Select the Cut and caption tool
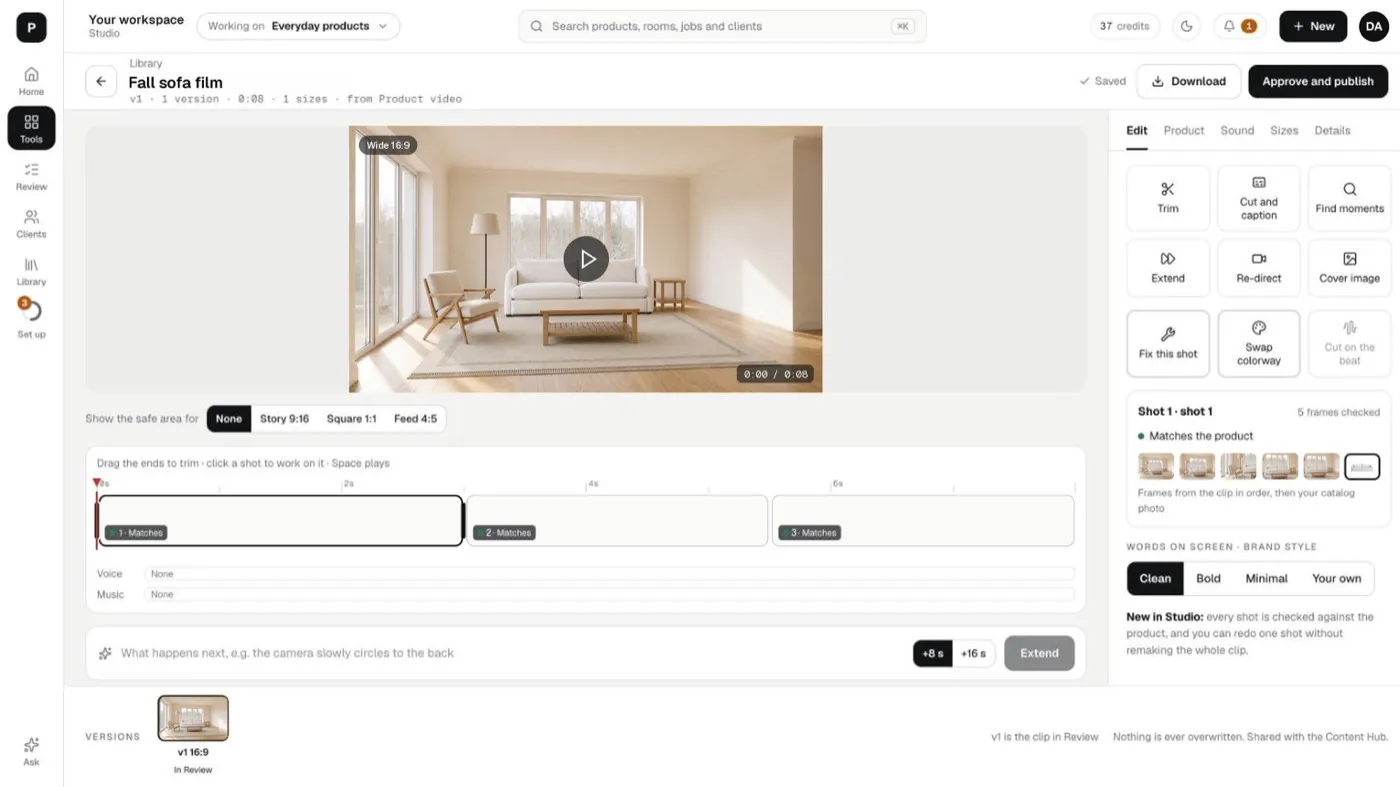The image size is (1400, 787). 1259,198
